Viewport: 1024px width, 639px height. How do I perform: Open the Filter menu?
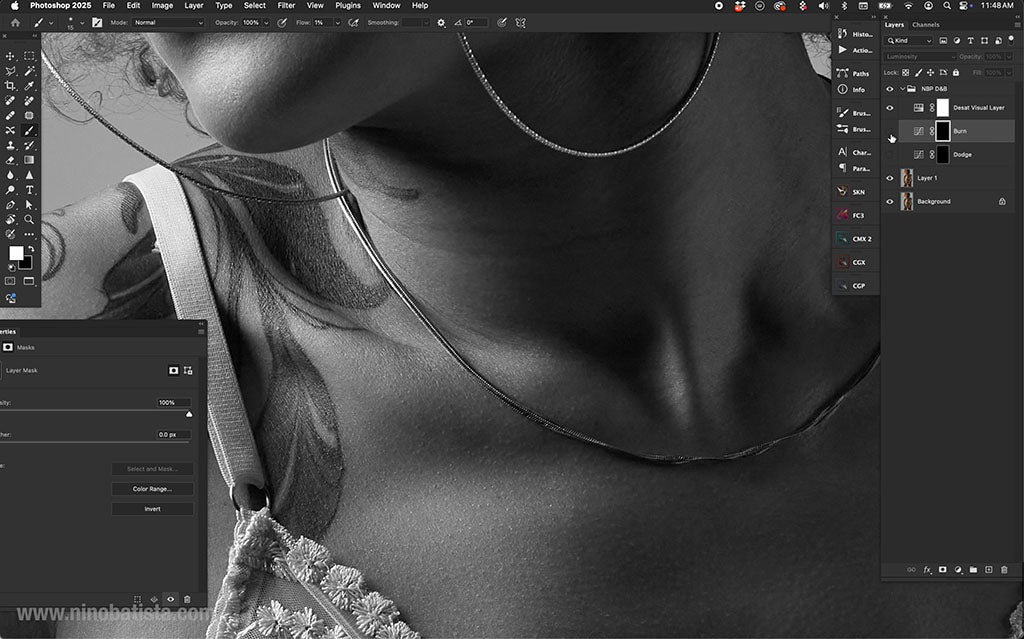pyautogui.click(x=286, y=5)
